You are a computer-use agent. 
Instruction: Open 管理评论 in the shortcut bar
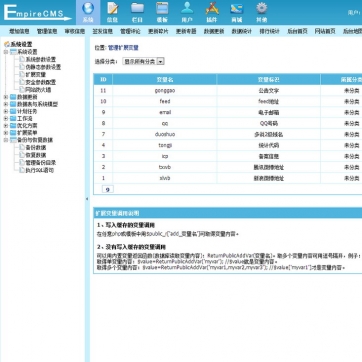coord(130,31)
